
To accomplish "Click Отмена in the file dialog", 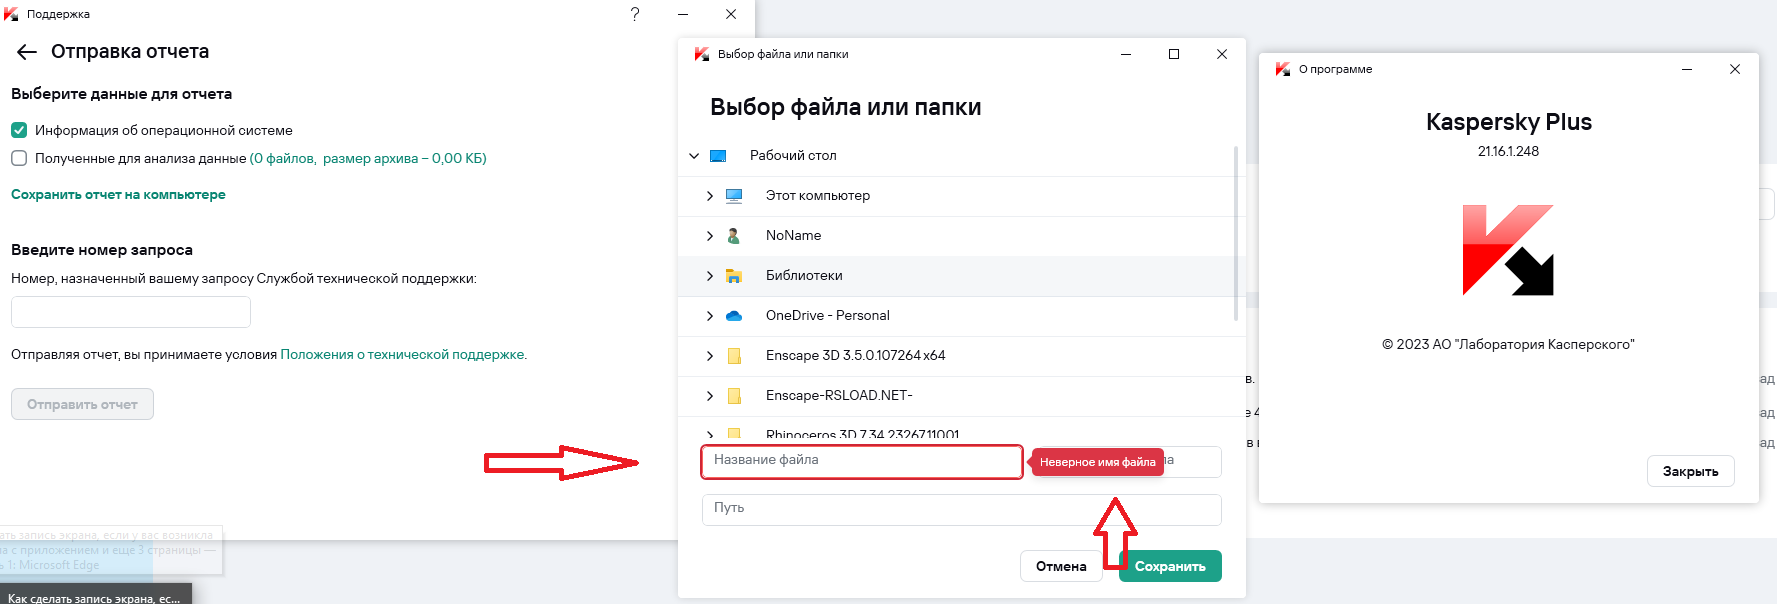I will point(1061,566).
